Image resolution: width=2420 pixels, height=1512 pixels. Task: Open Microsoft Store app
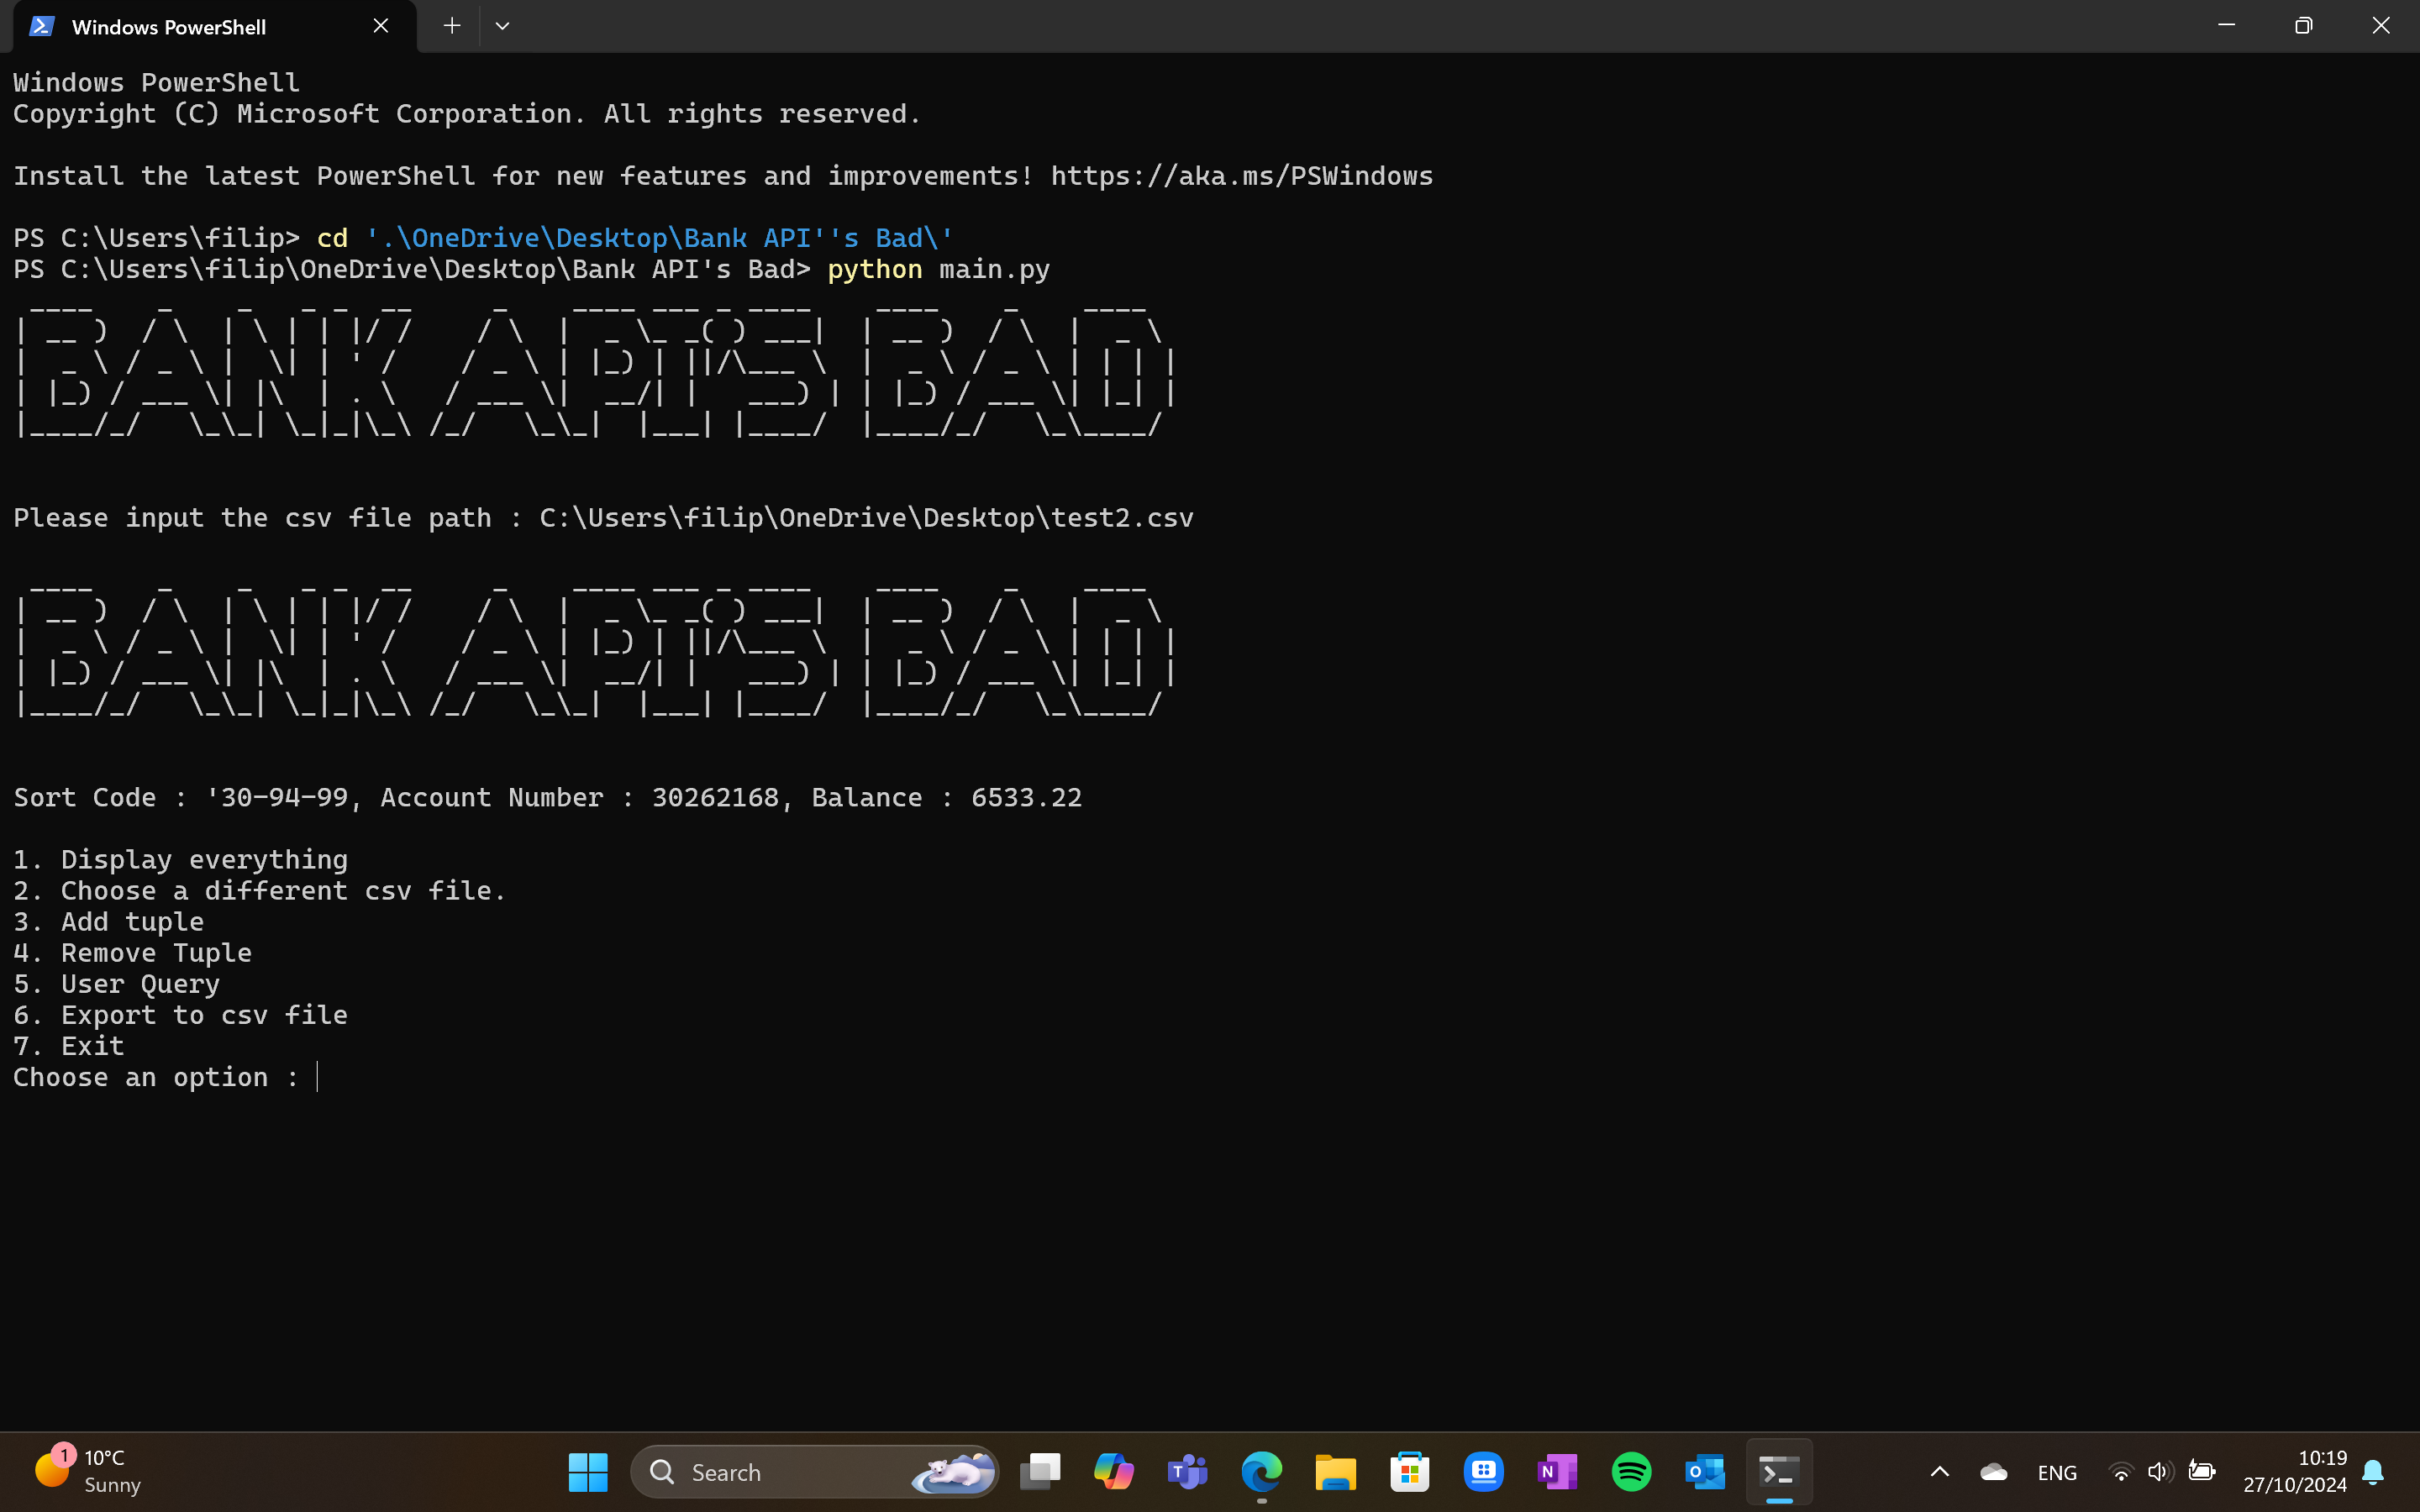[1409, 1472]
